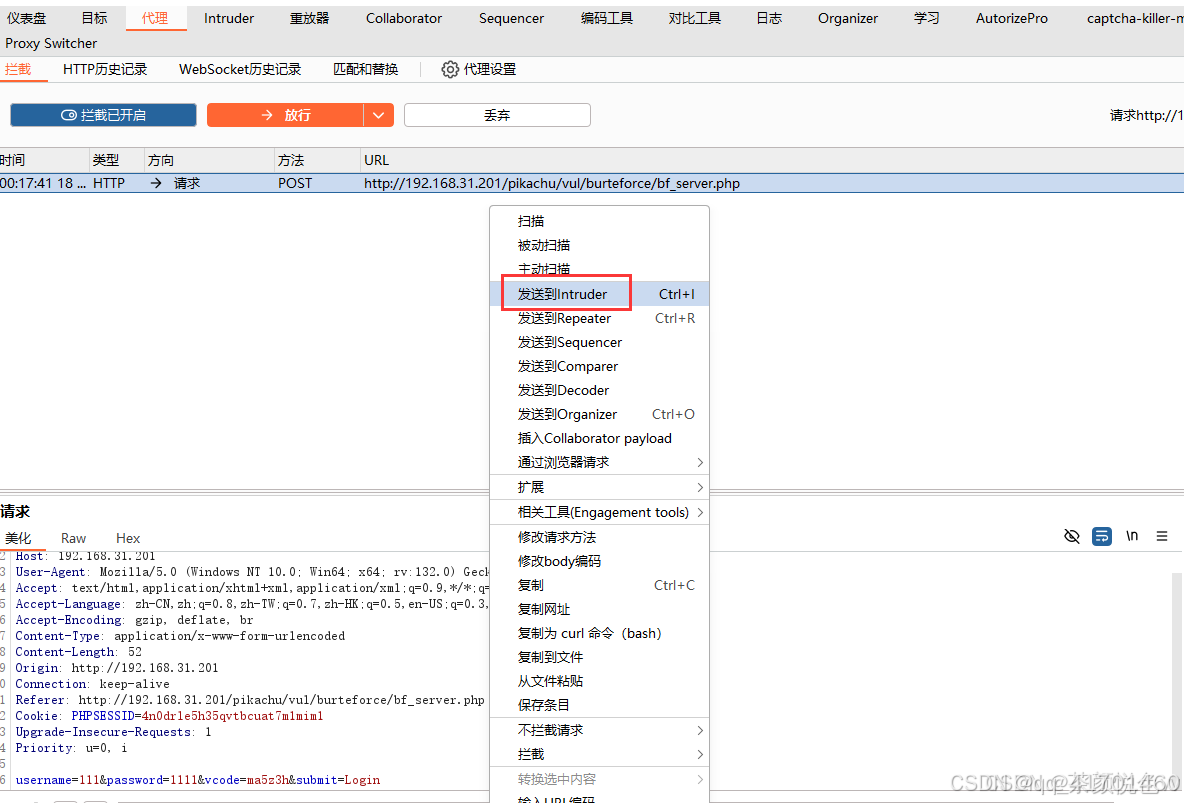Choose 发送到Decoder in the context menu
This screenshot has width=1184, height=803.
point(600,391)
